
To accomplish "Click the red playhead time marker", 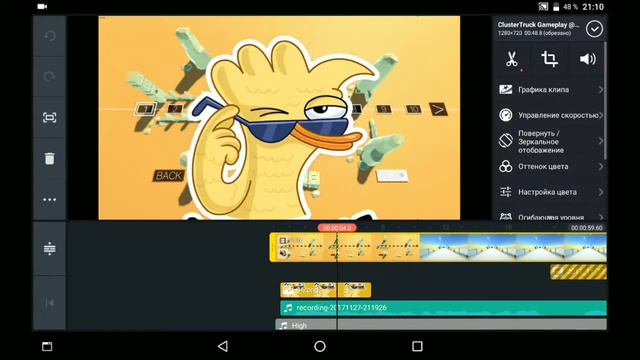I will point(337,228).
